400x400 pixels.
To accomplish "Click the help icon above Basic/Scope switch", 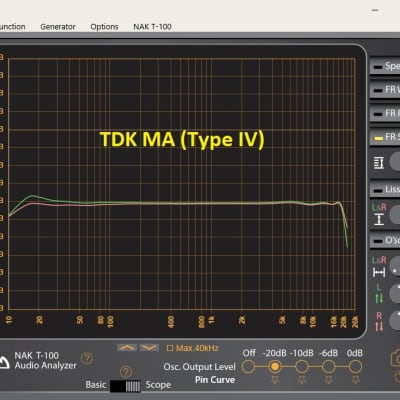I will pos(126,371).
